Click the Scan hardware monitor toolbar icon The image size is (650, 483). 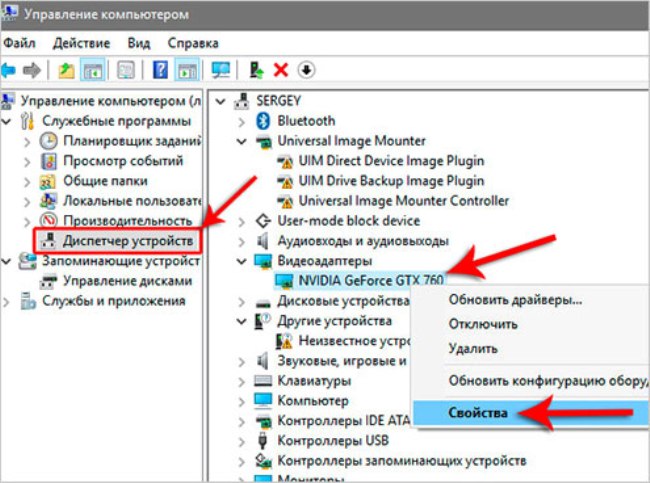tap(221, 70)
